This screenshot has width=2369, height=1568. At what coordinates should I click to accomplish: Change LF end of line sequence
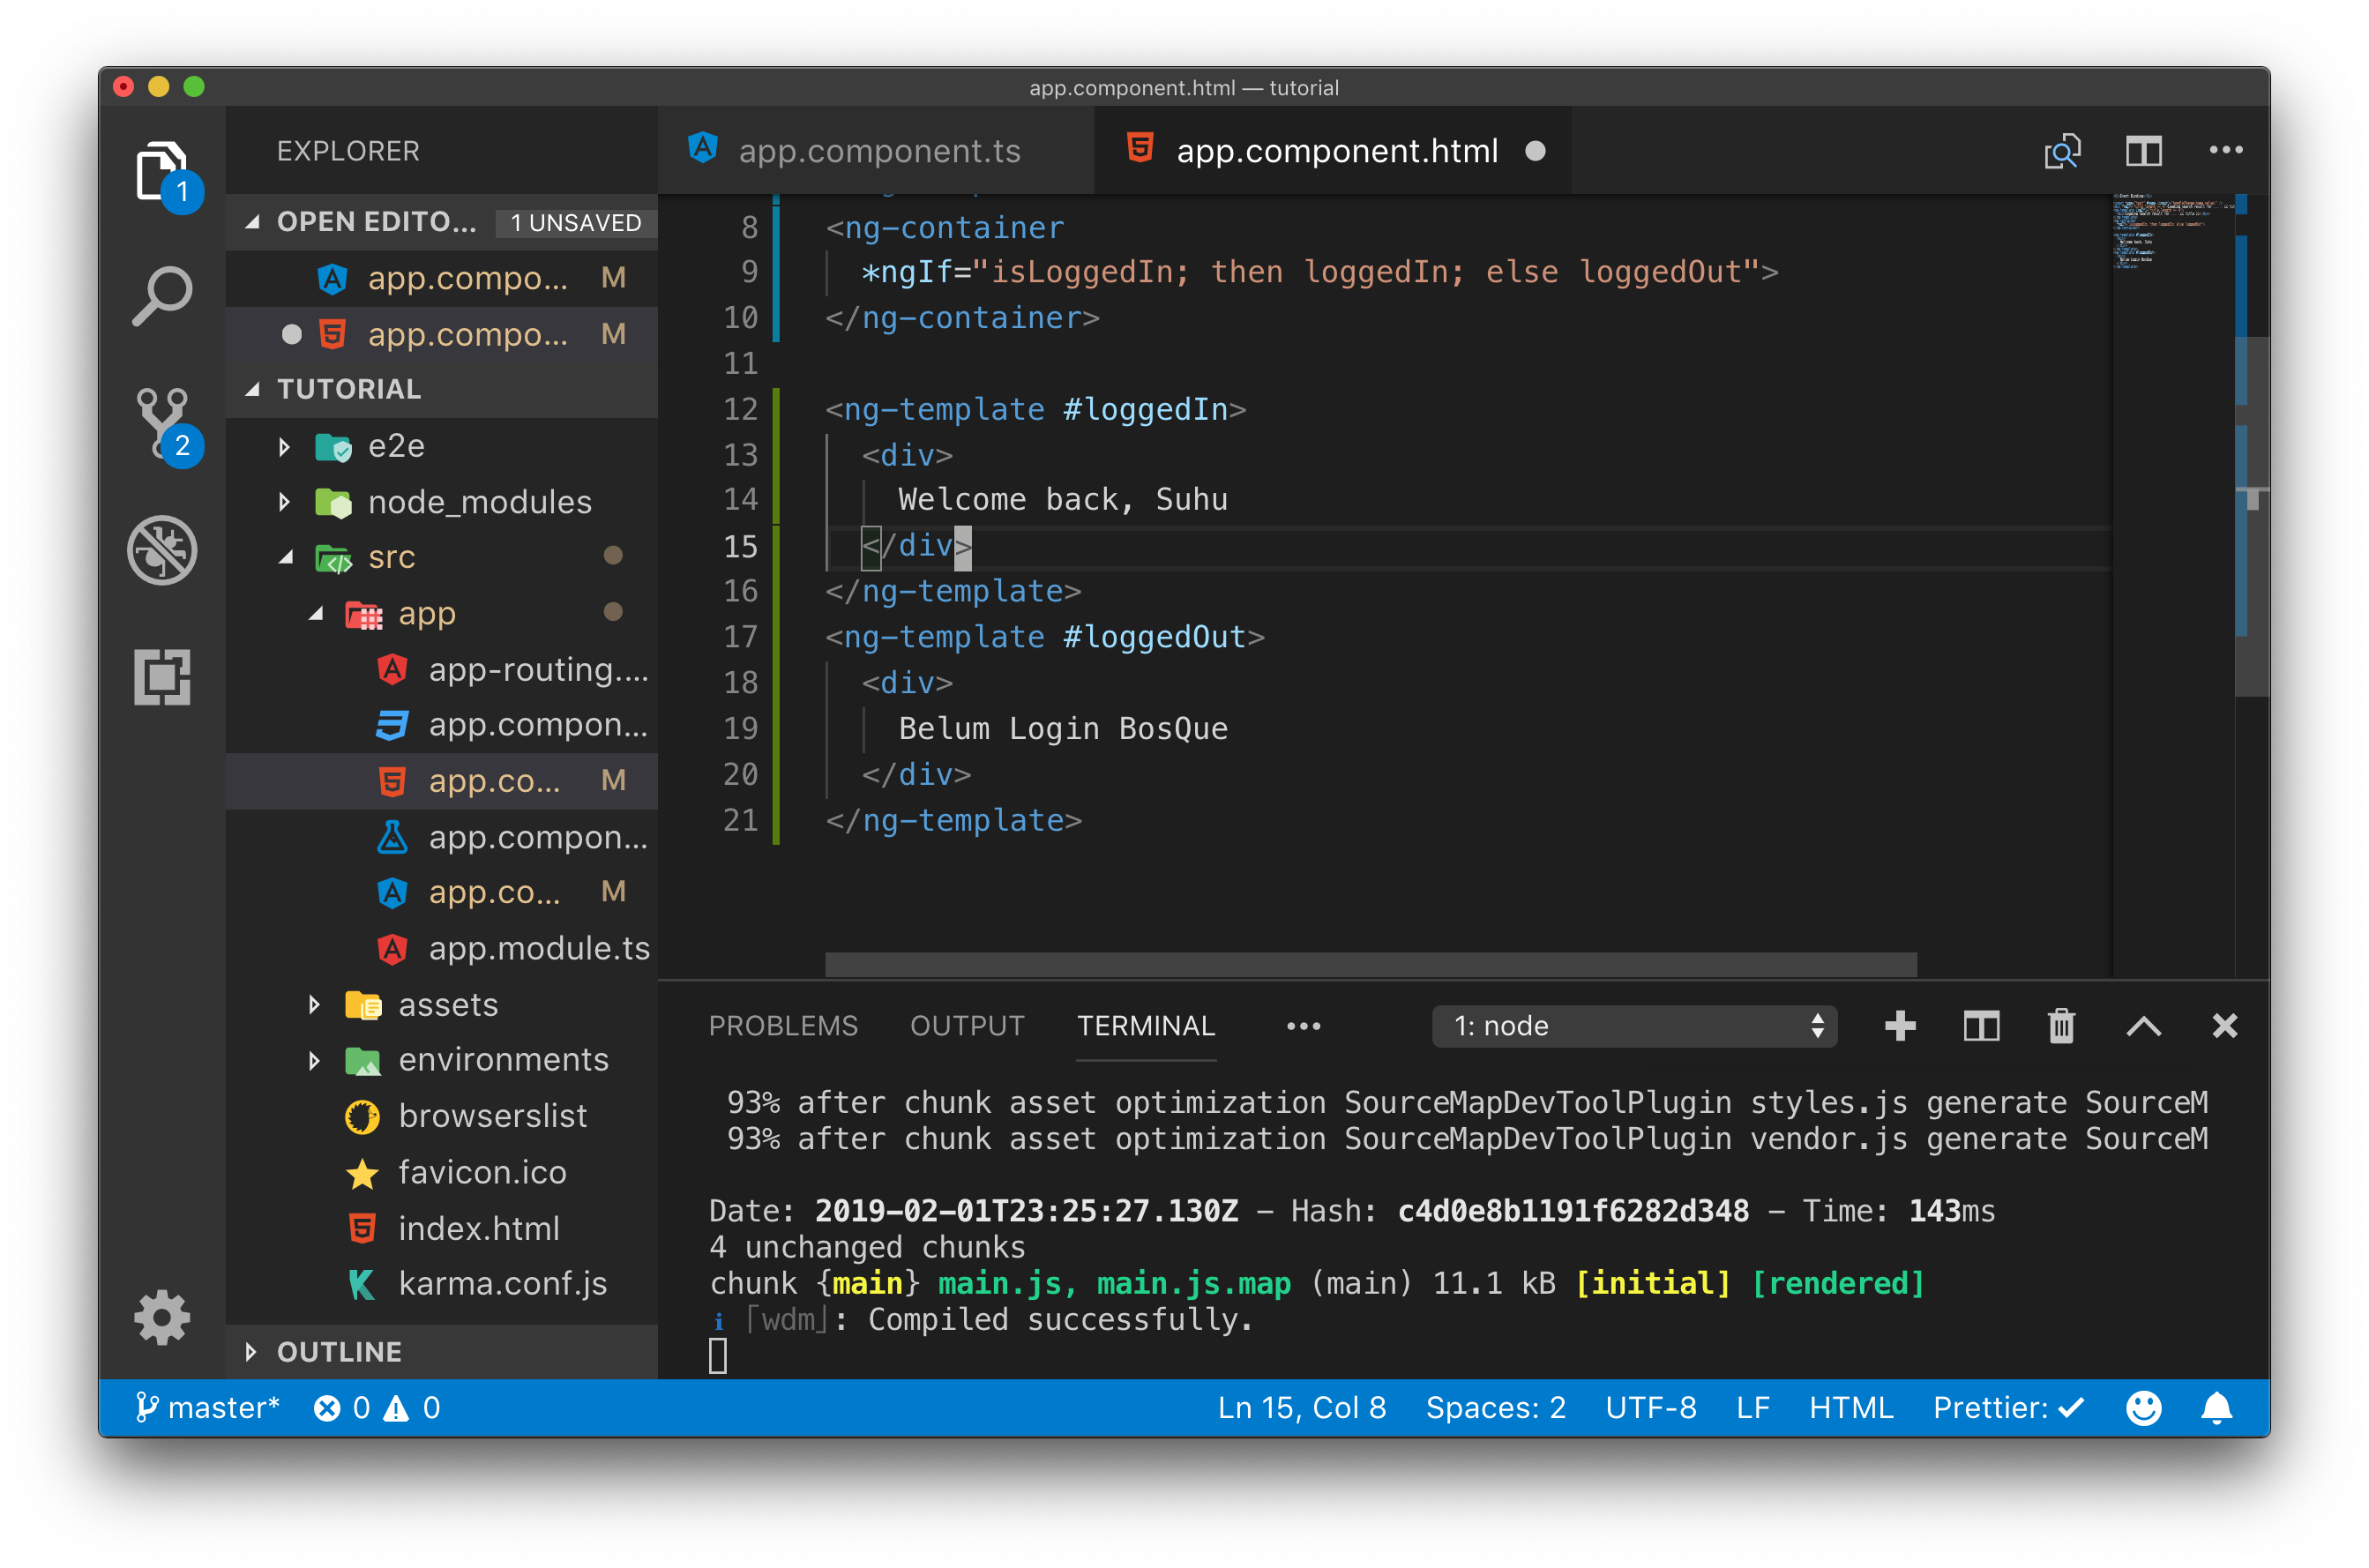pyautogui.click(x=1753, y=1408)
